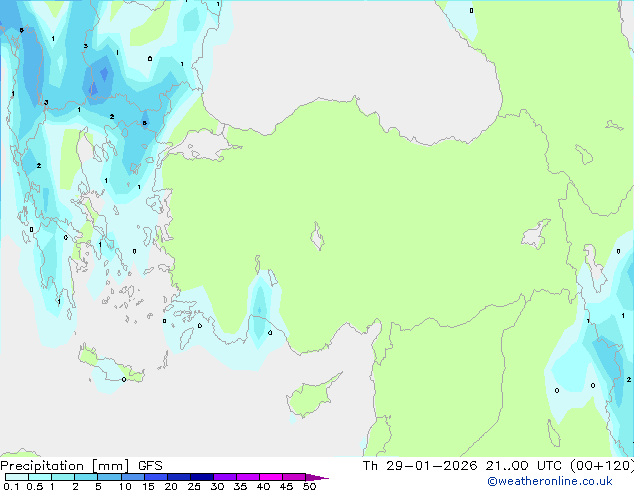Select the '30' legend scale number
634x490 pixels.
[x=217, y=486]
